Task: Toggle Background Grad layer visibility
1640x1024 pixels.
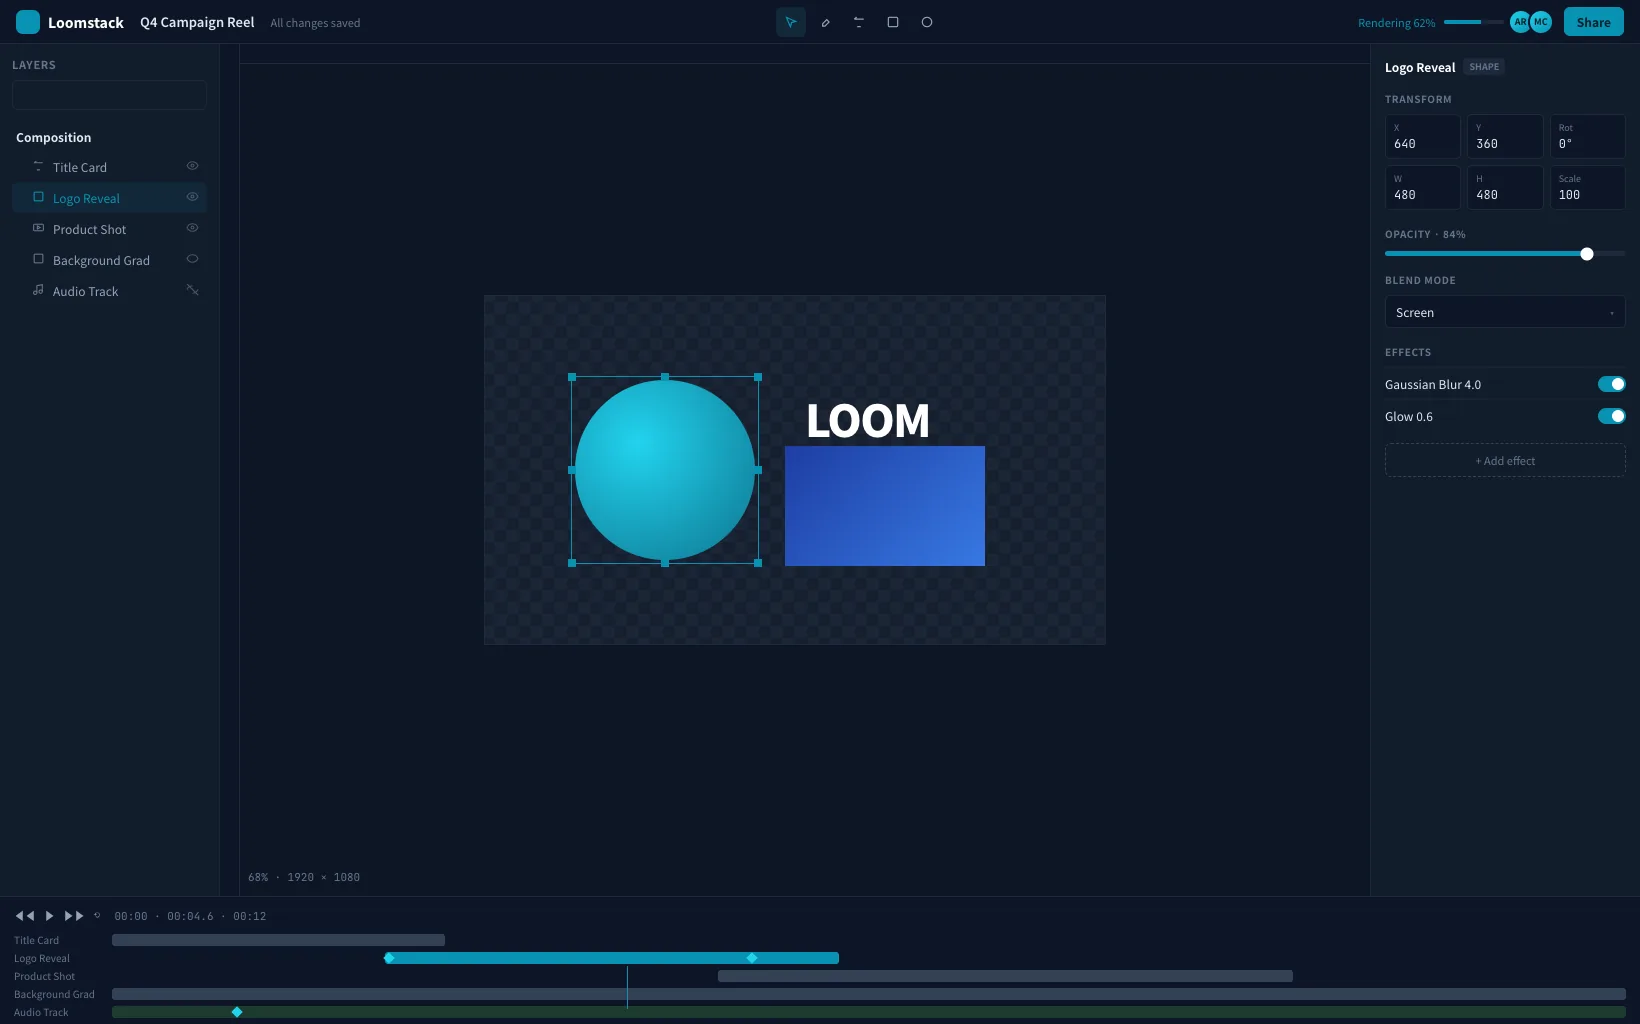Action: pos(192,259)
